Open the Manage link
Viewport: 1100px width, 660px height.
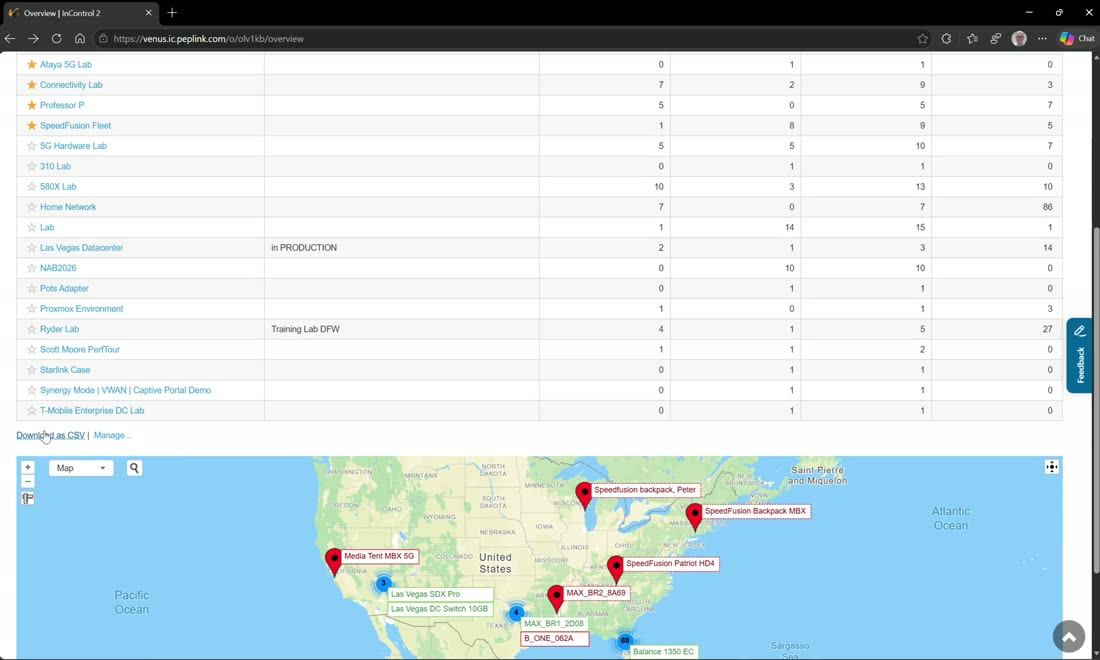[112, 436]
